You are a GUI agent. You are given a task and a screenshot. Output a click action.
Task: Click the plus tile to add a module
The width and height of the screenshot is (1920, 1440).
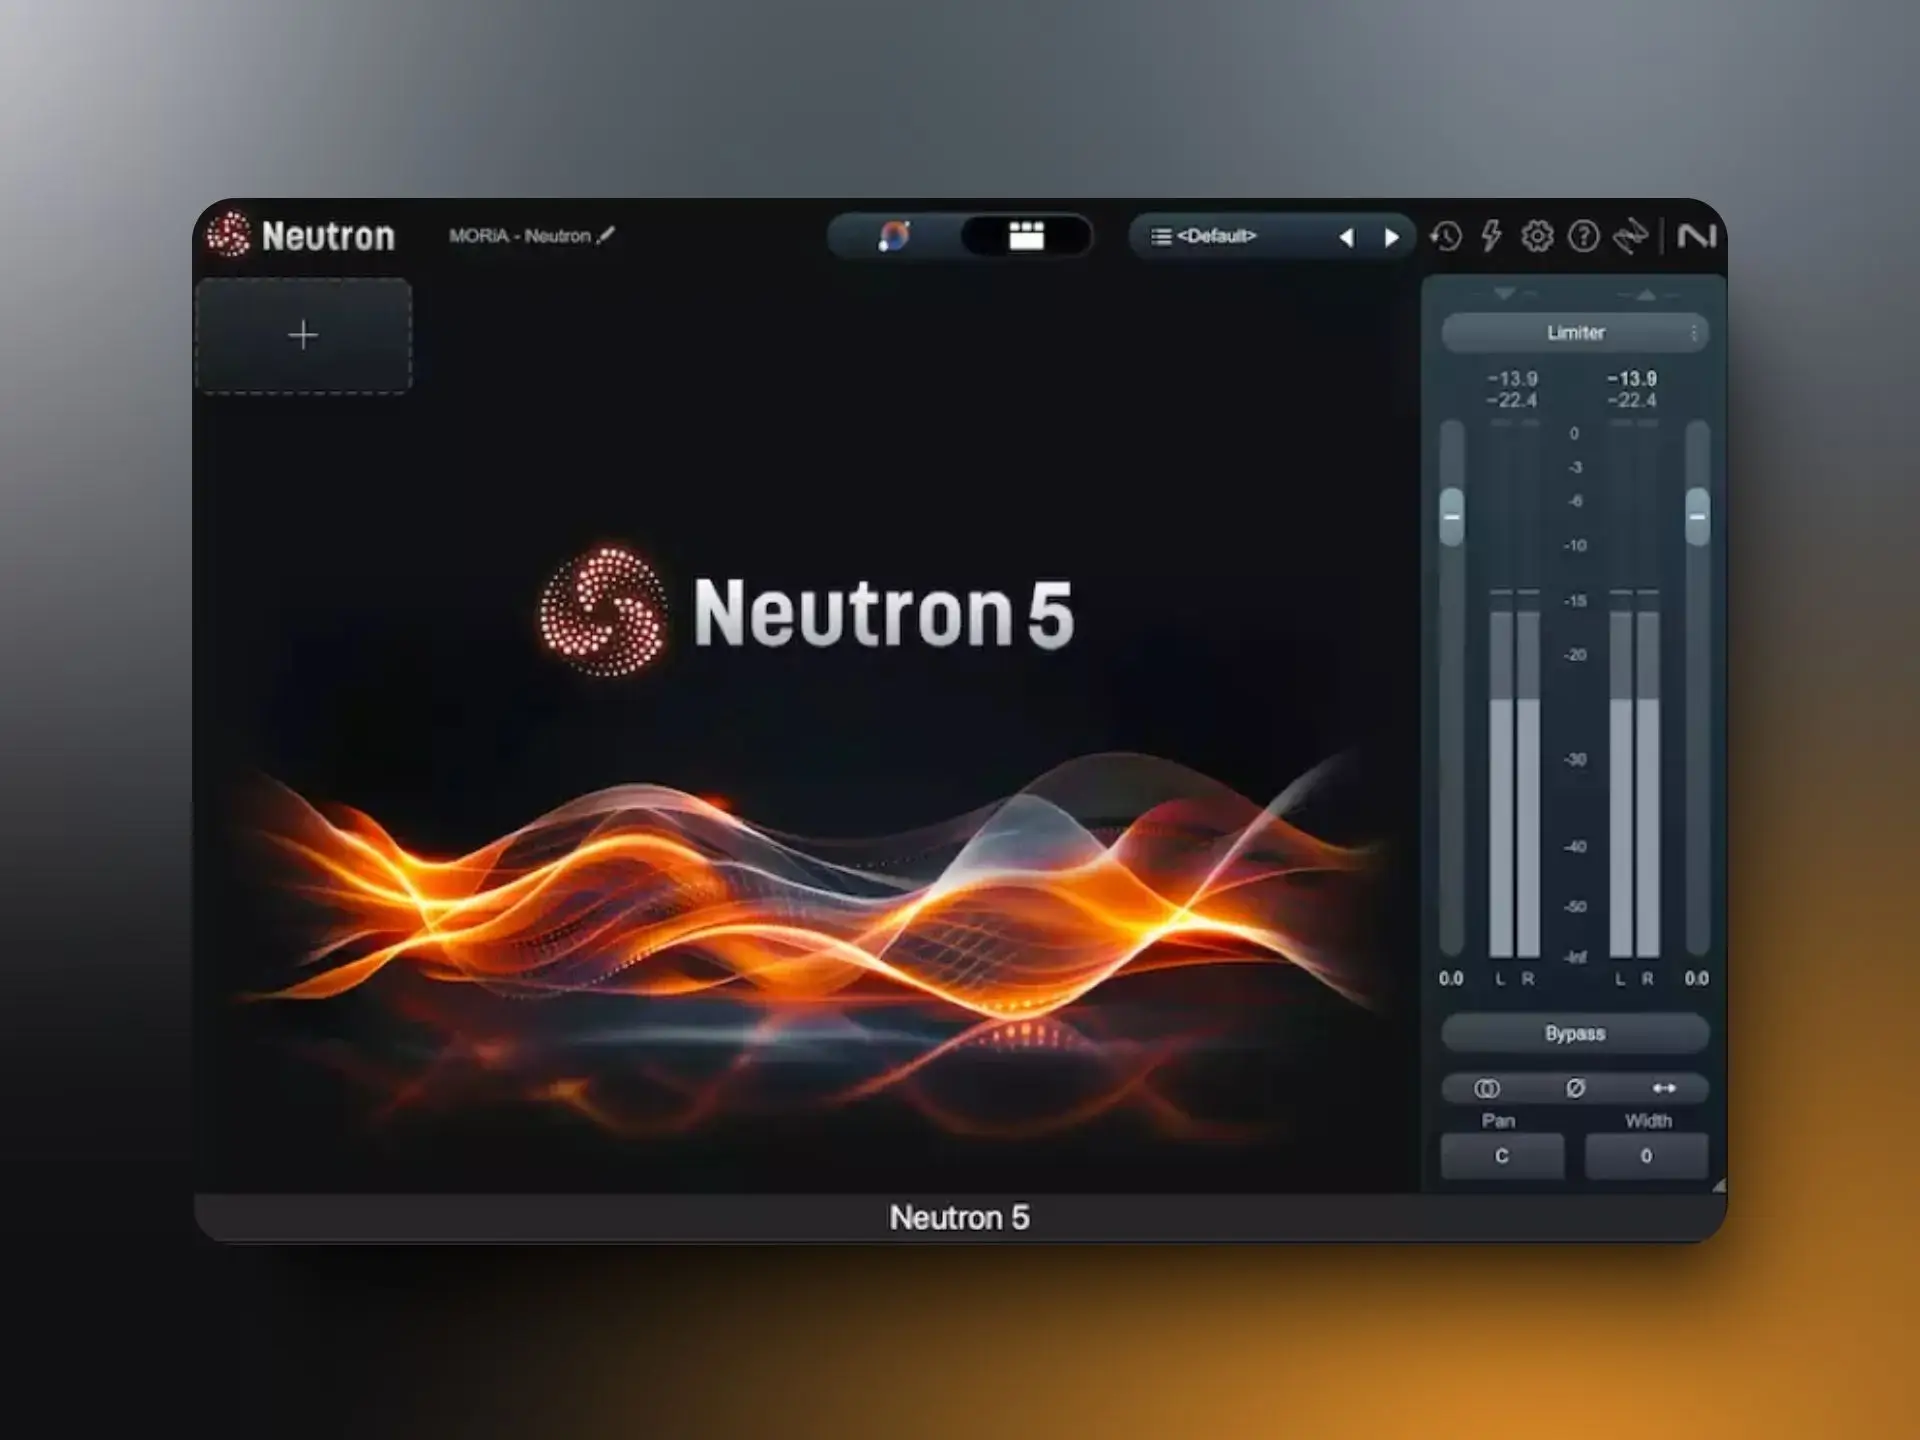coord(303,335)
